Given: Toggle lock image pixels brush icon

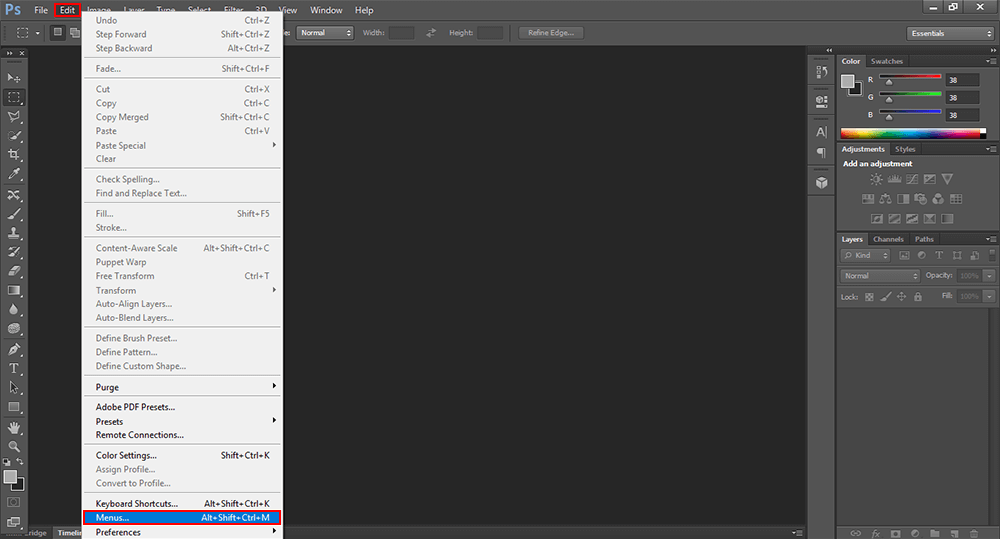Looking at the screenshot, I should tap(885, 297).
